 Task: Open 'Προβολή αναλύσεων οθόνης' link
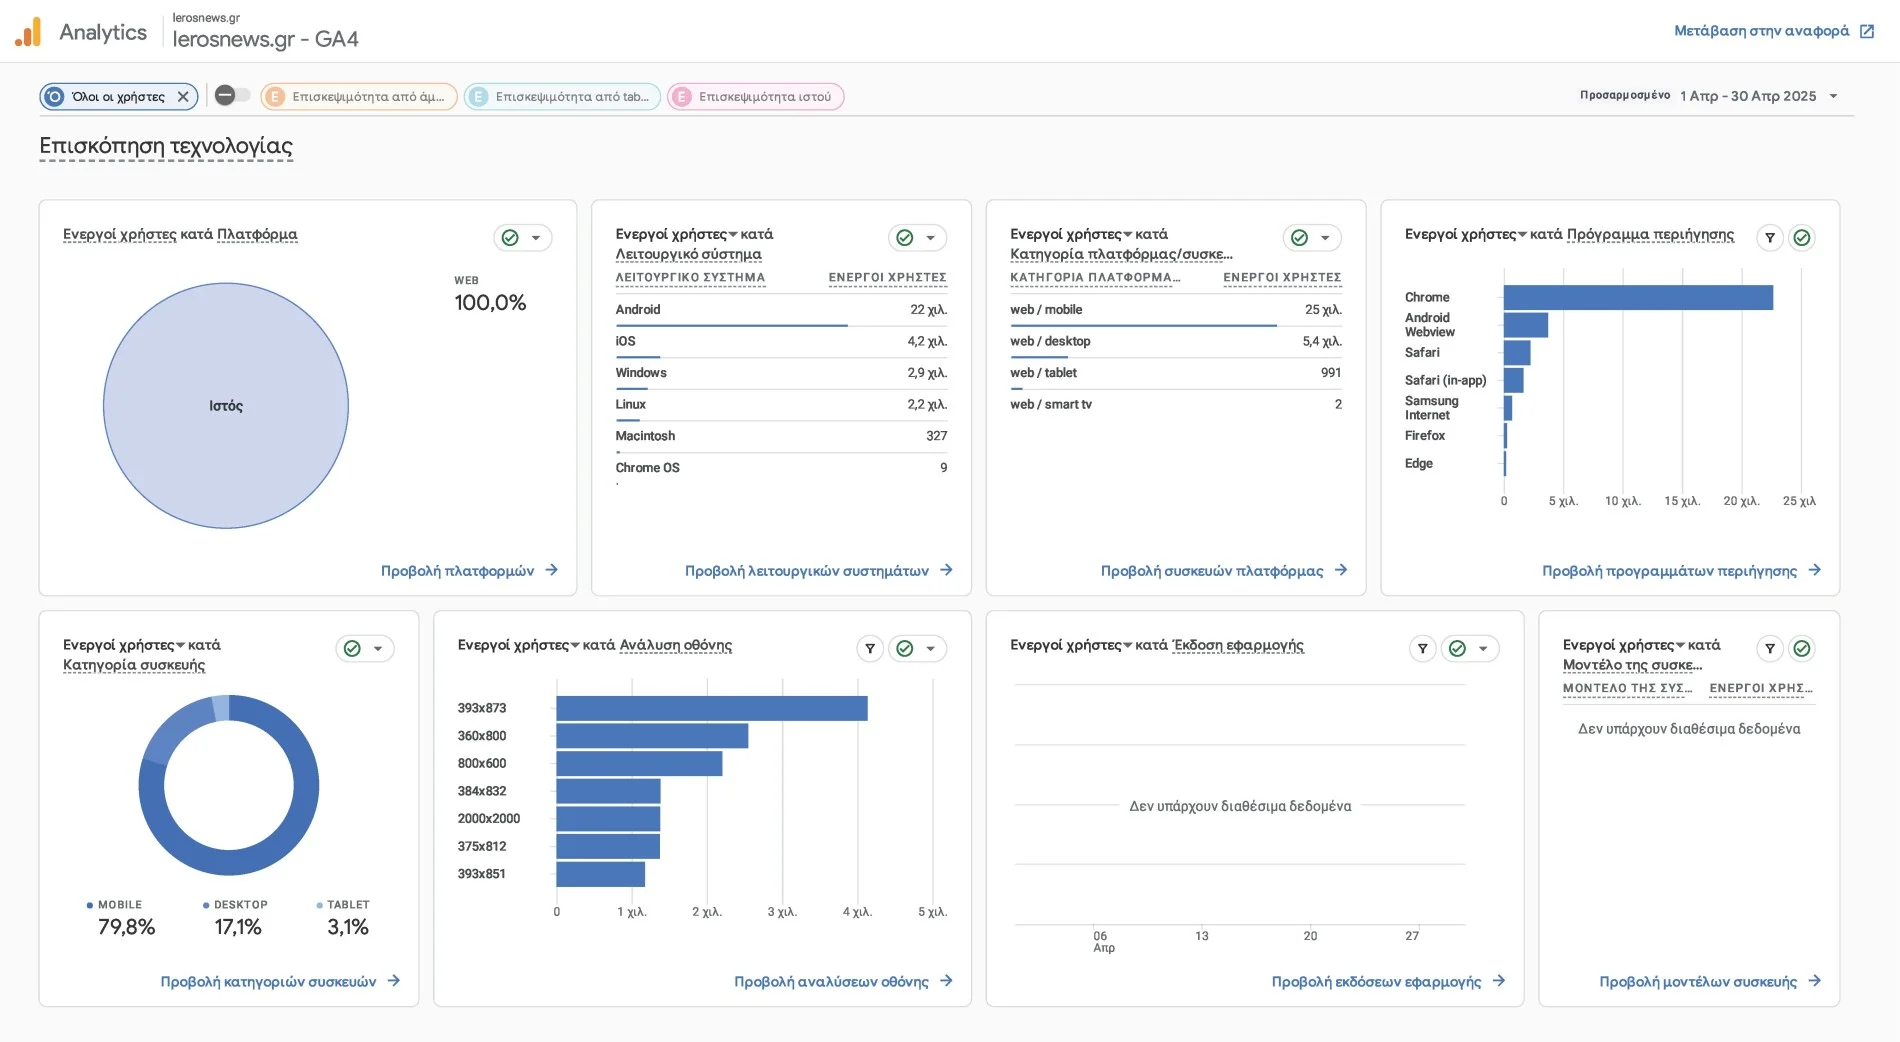click(842, 982)
